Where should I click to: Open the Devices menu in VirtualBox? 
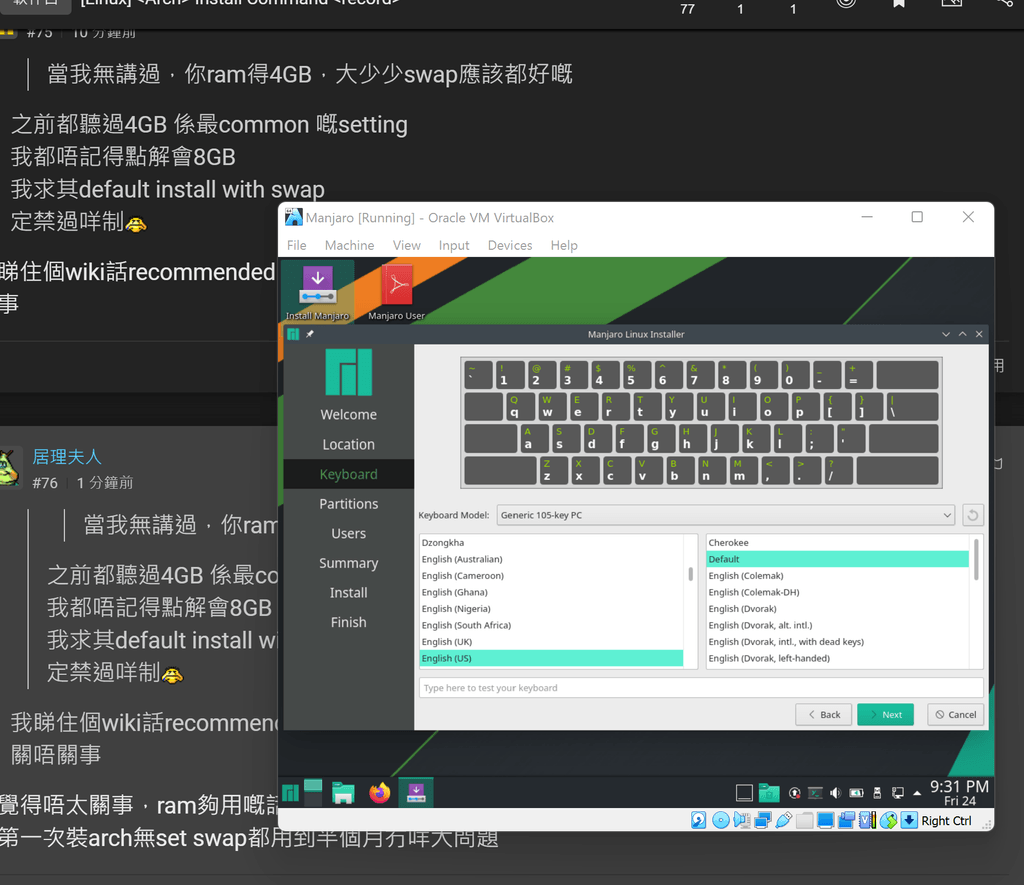[509, 245]
